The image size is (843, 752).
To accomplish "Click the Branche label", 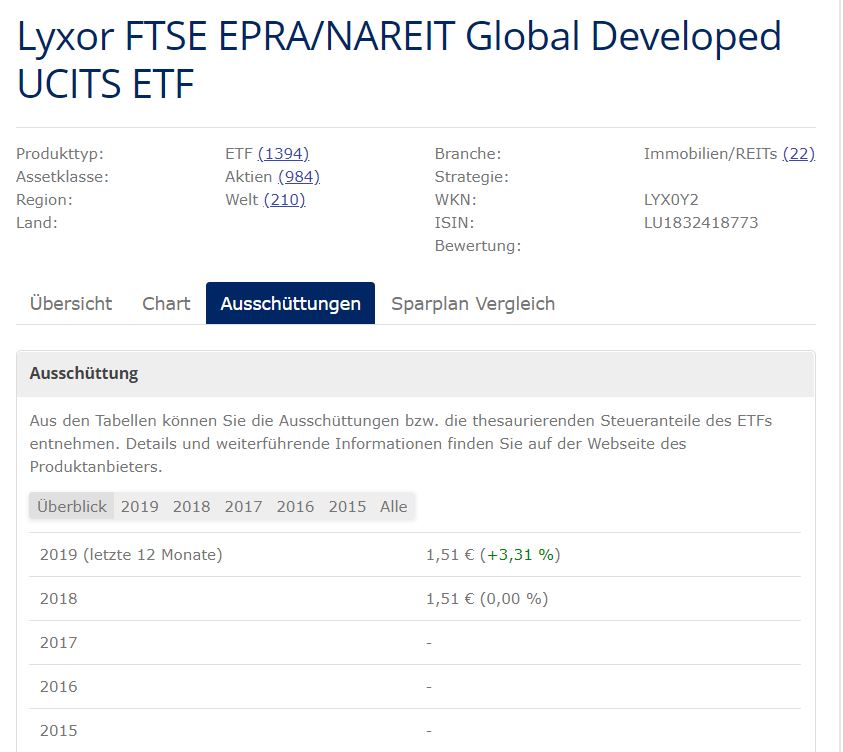I will (468, 154).
